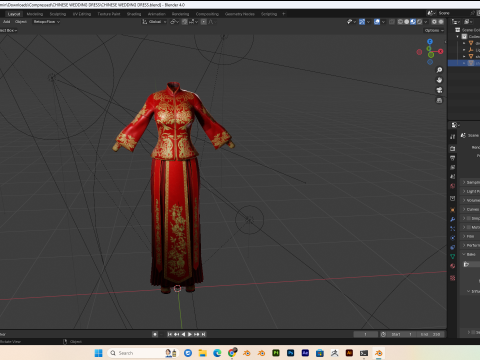Jump to the last frame
Screen dimensions: 480x360
click(204, 334)
